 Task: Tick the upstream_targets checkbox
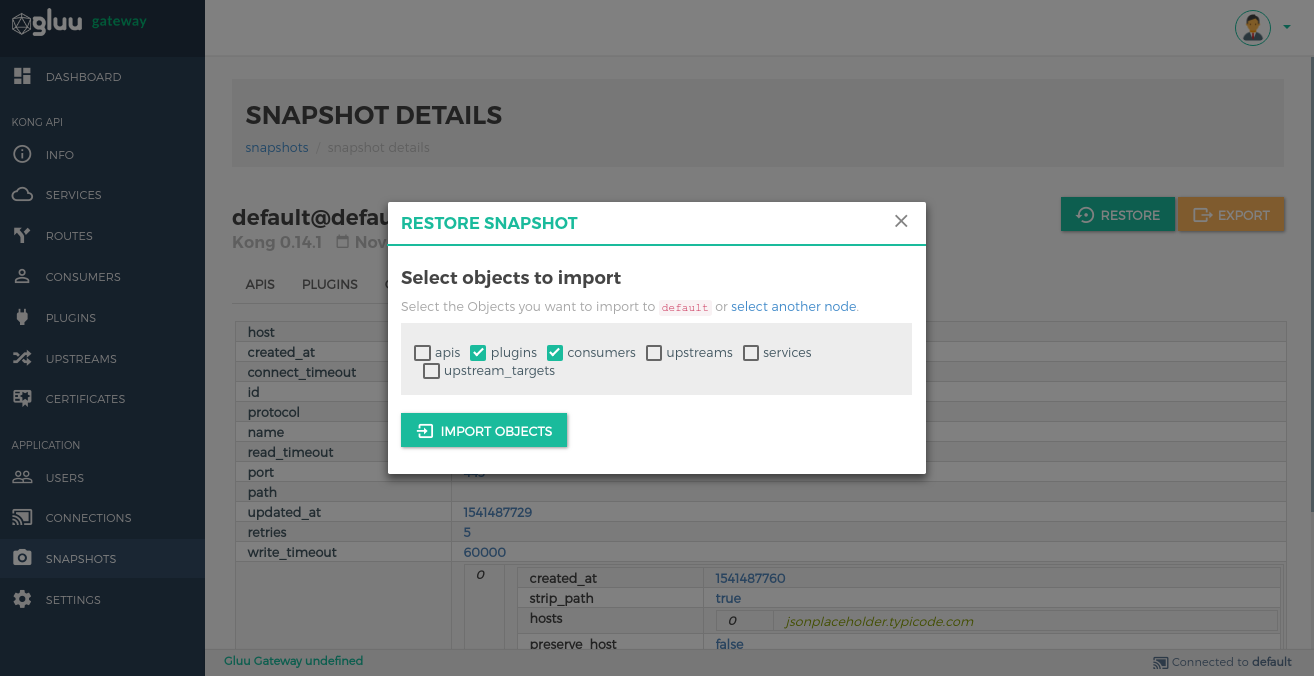(431, 371)
